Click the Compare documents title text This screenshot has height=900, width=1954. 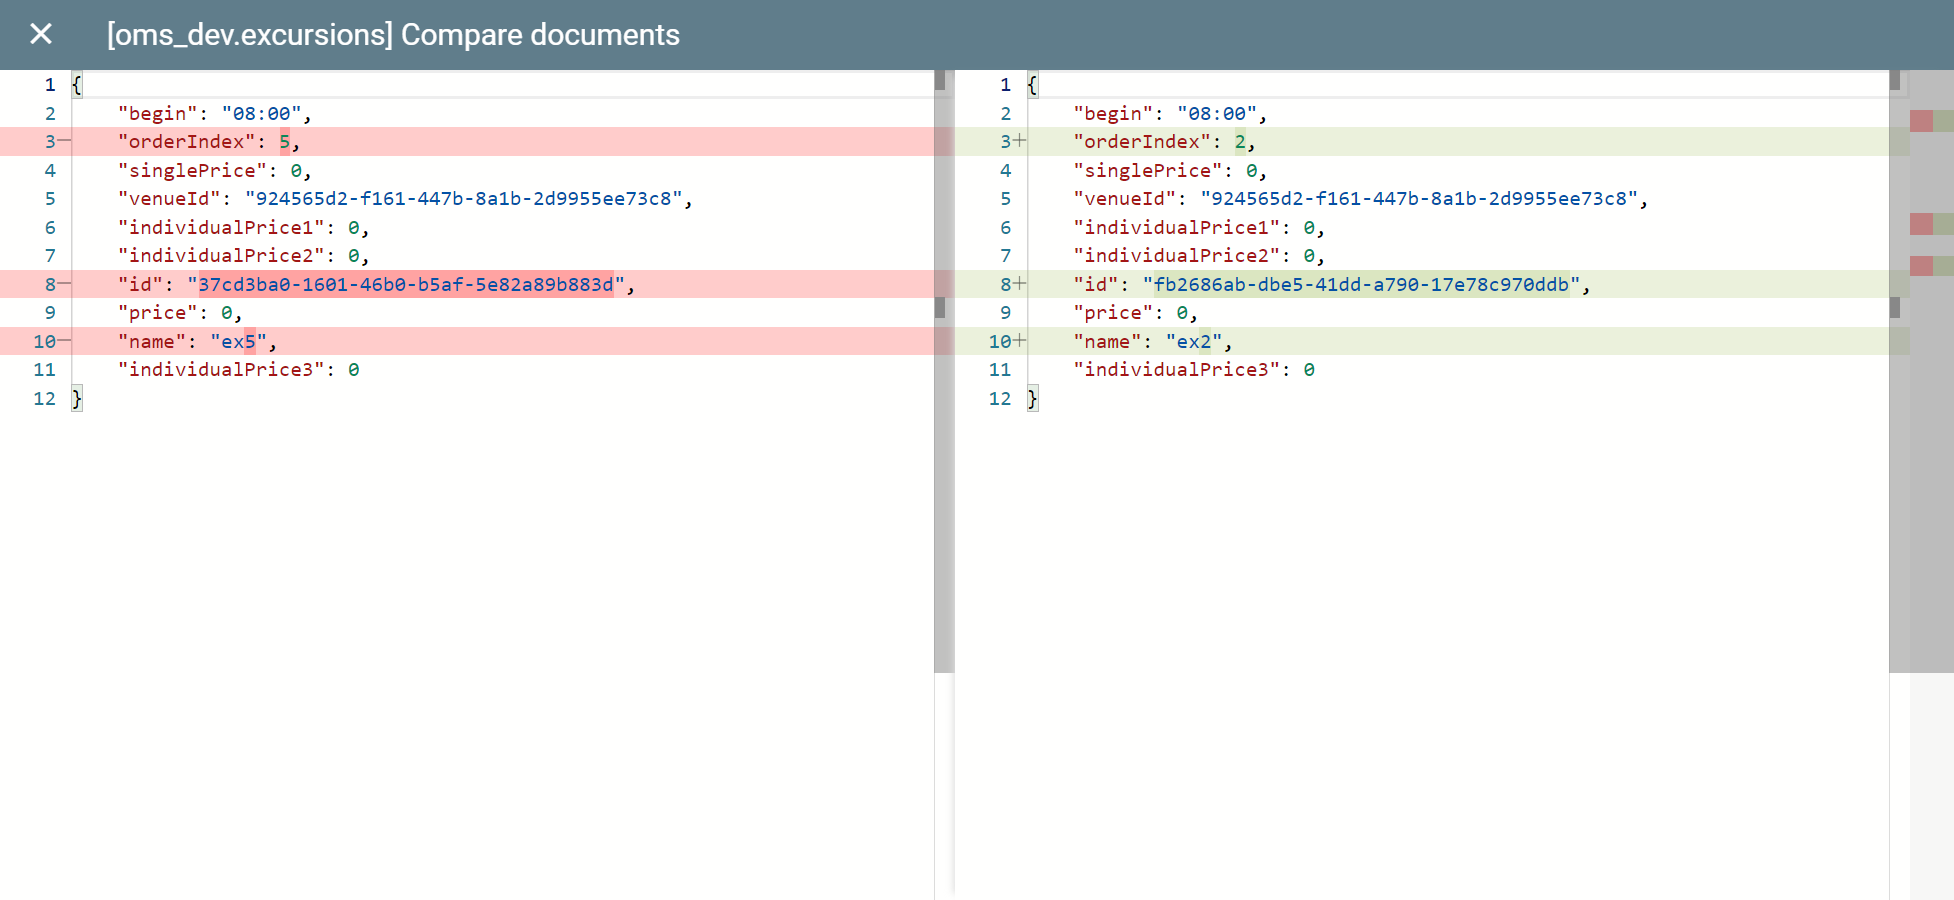[x=392, y=34]
